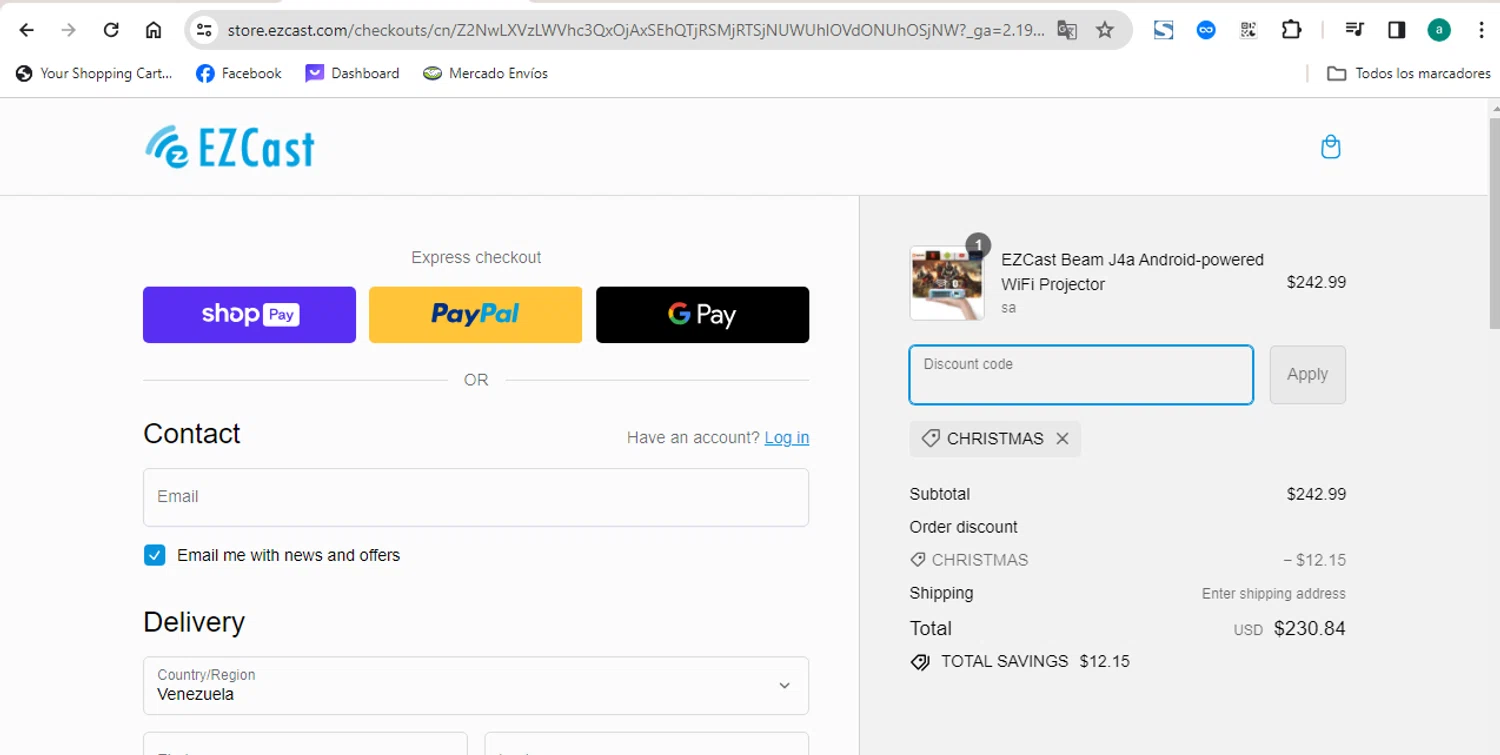Screen dimensions: 1500x755
Task: Open the green profile avatar
Action: click(x=1439, y=30)
